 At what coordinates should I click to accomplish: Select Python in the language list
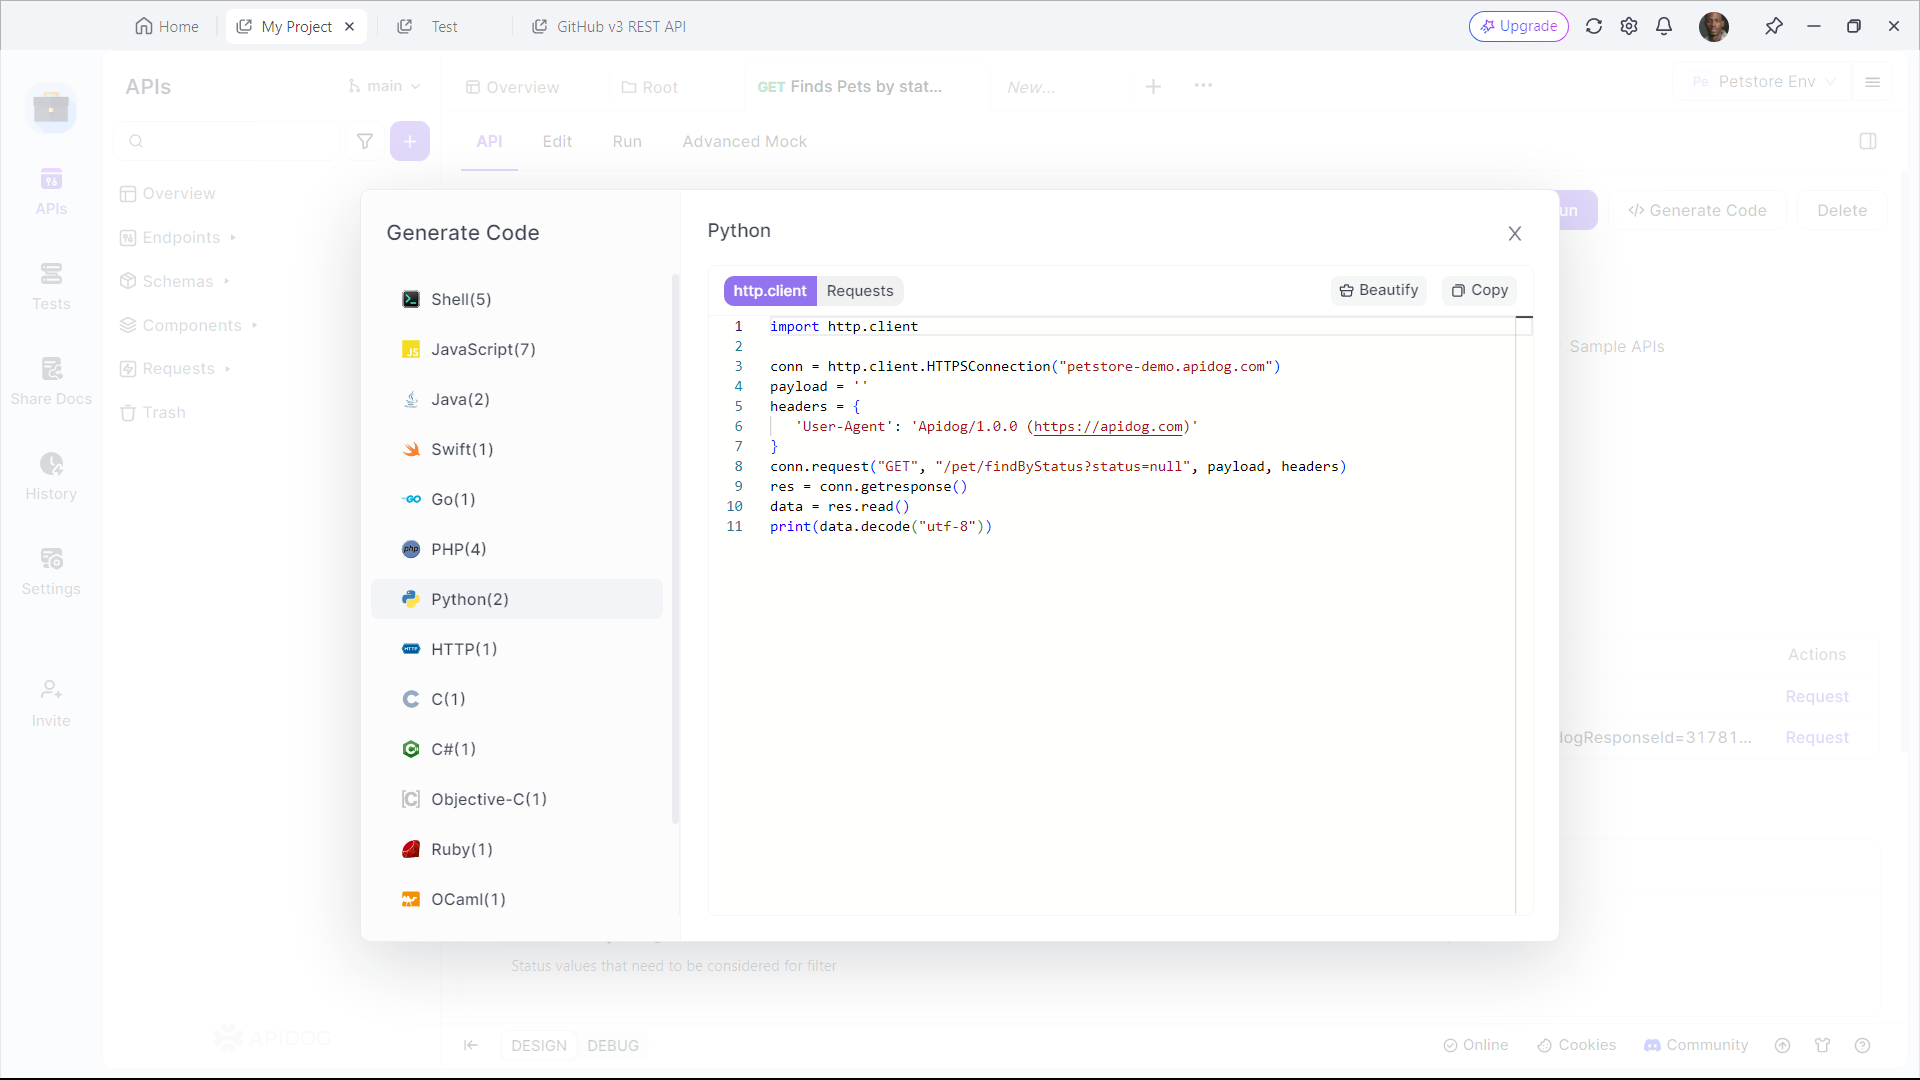[516, 599]
